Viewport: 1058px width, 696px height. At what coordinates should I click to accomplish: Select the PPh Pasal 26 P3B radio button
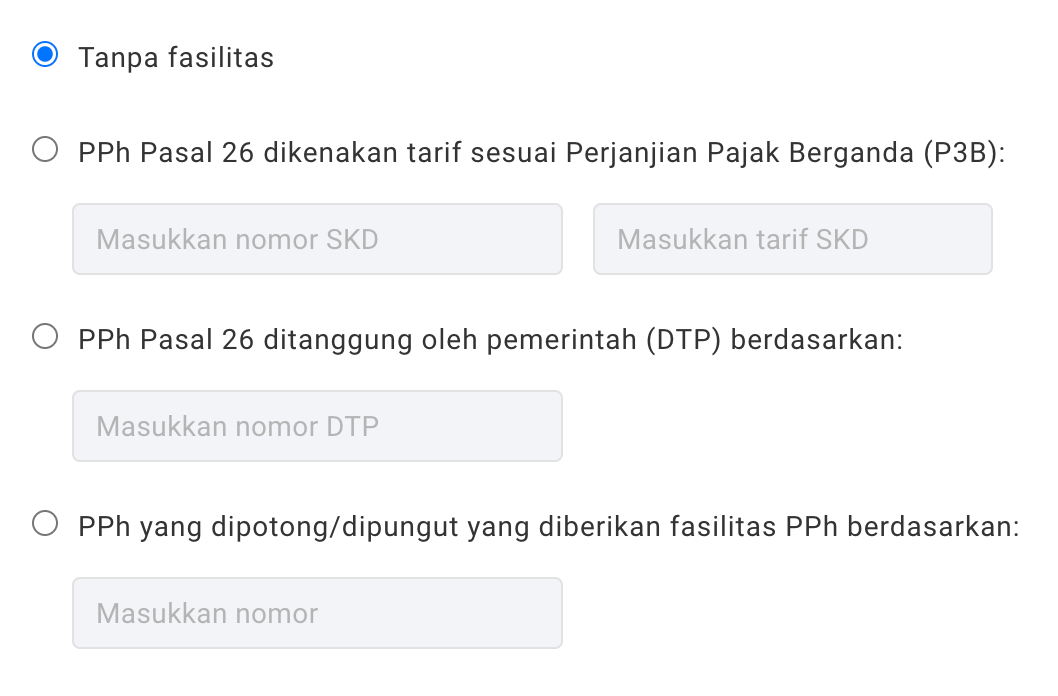click(x=45, y=151)
